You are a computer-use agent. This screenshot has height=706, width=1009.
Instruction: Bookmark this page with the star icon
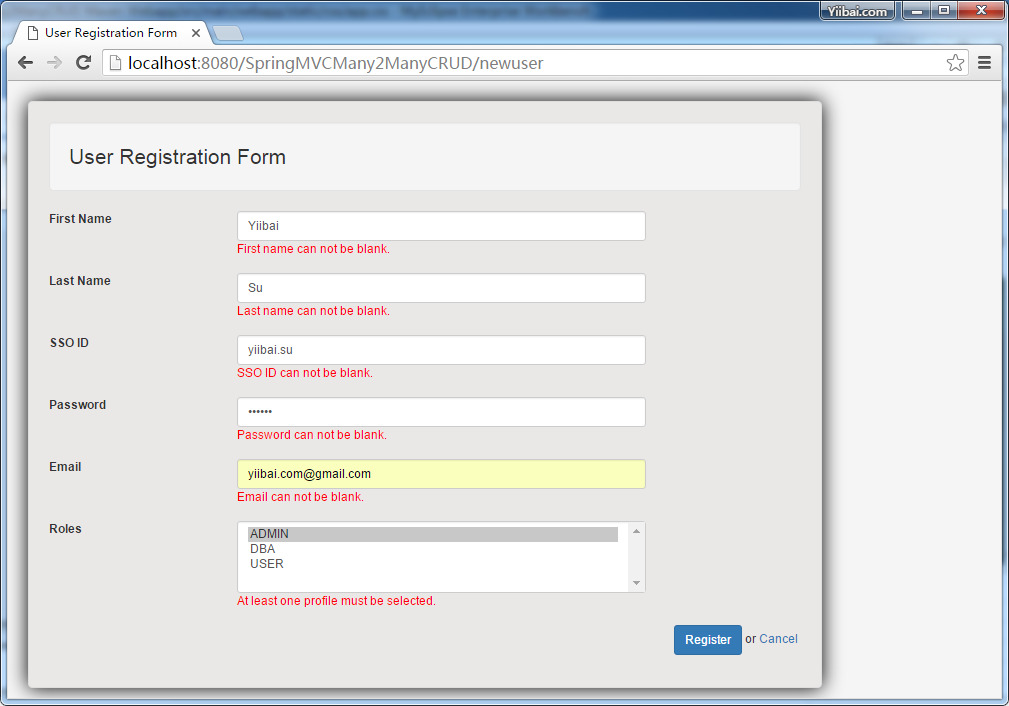click(955, 62)
